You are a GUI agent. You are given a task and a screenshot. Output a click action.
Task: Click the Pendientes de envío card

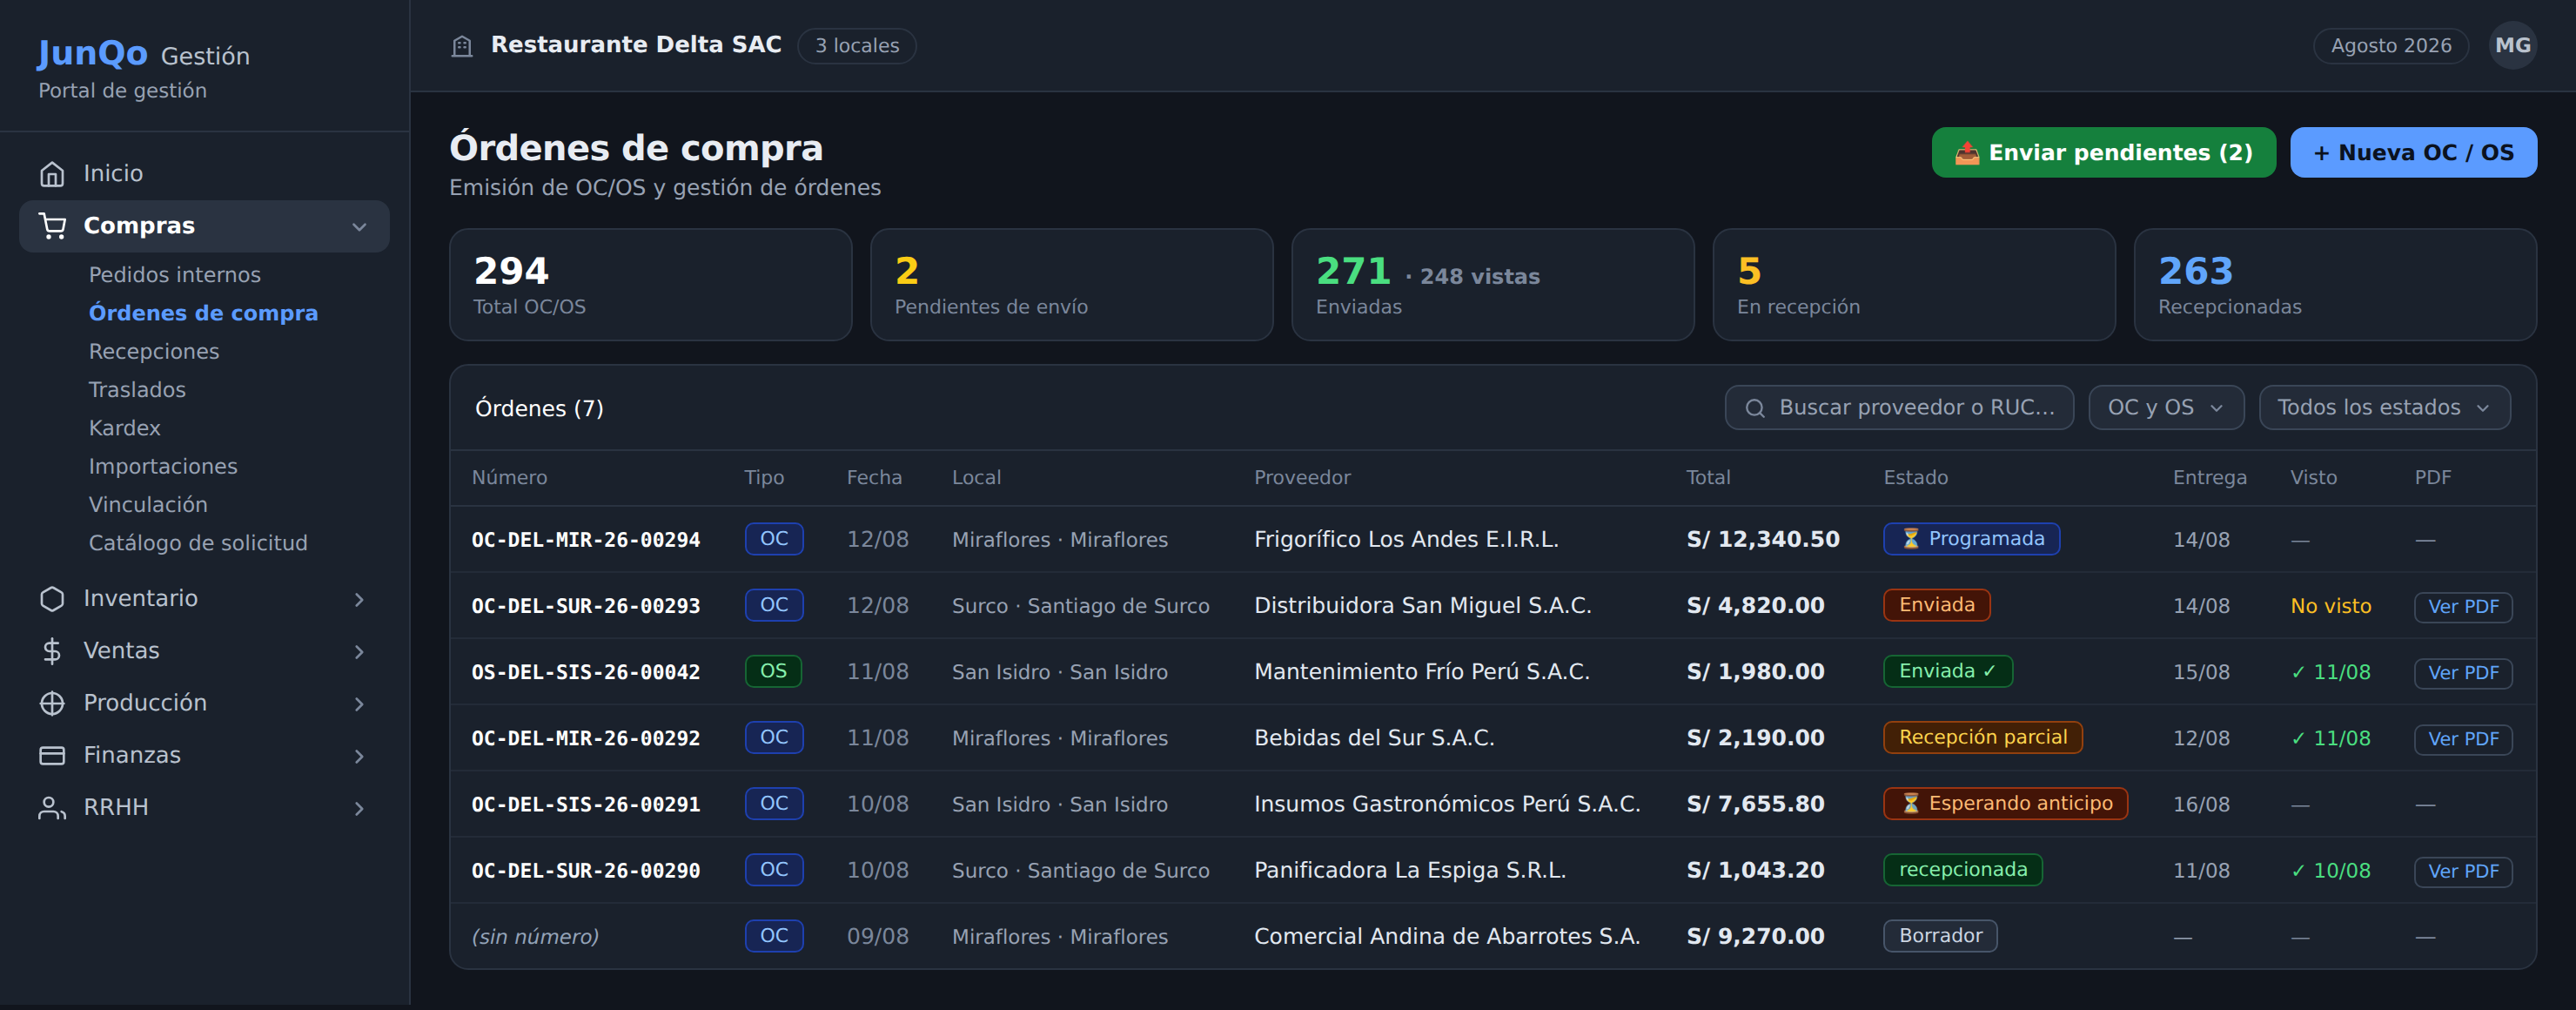pyautogui.click(x=1072, y=285)
